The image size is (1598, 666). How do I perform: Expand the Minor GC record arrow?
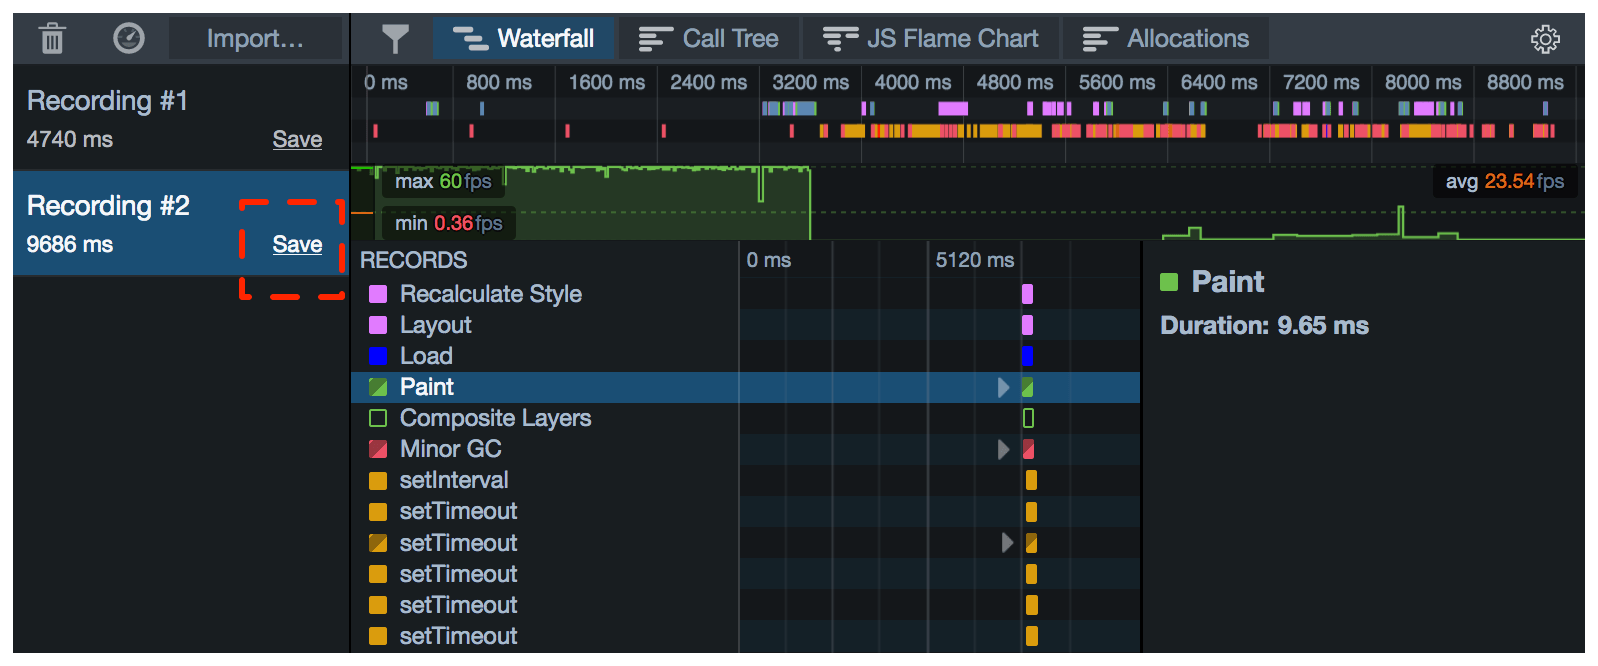point(1003,450)
